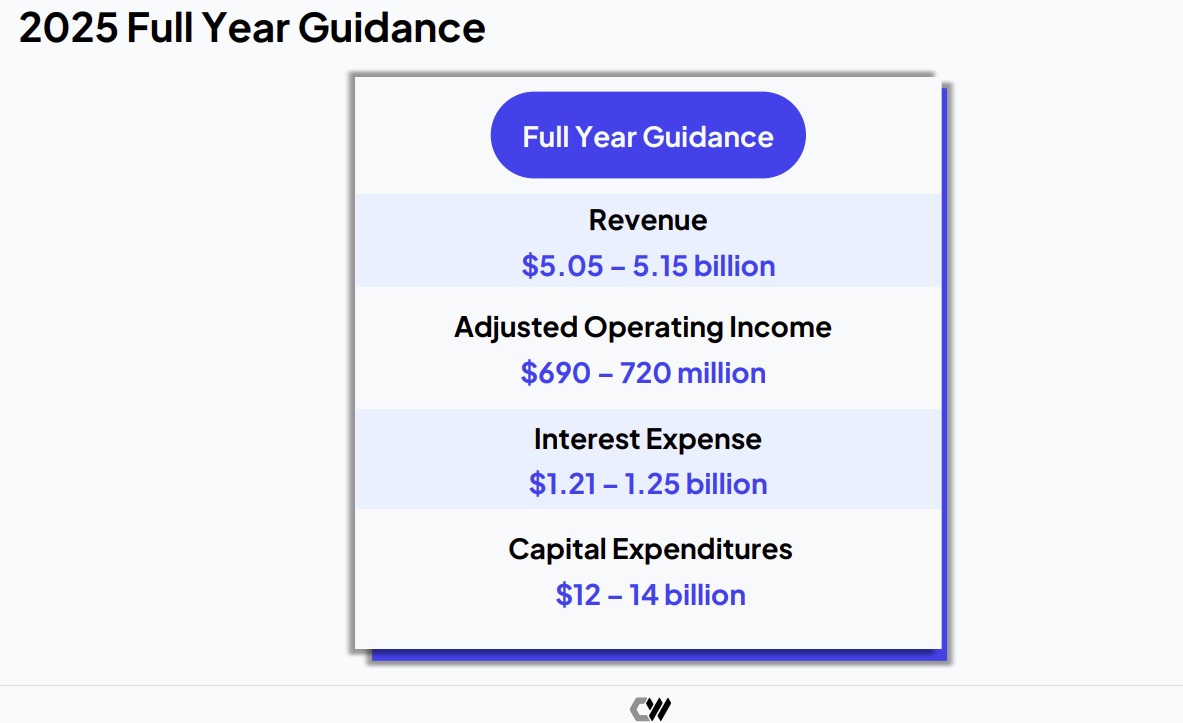This screenshot has height=723, width=1183.
Task: Click the slide title '2025 Full Year Guidance'
Action: pos(252,28)
